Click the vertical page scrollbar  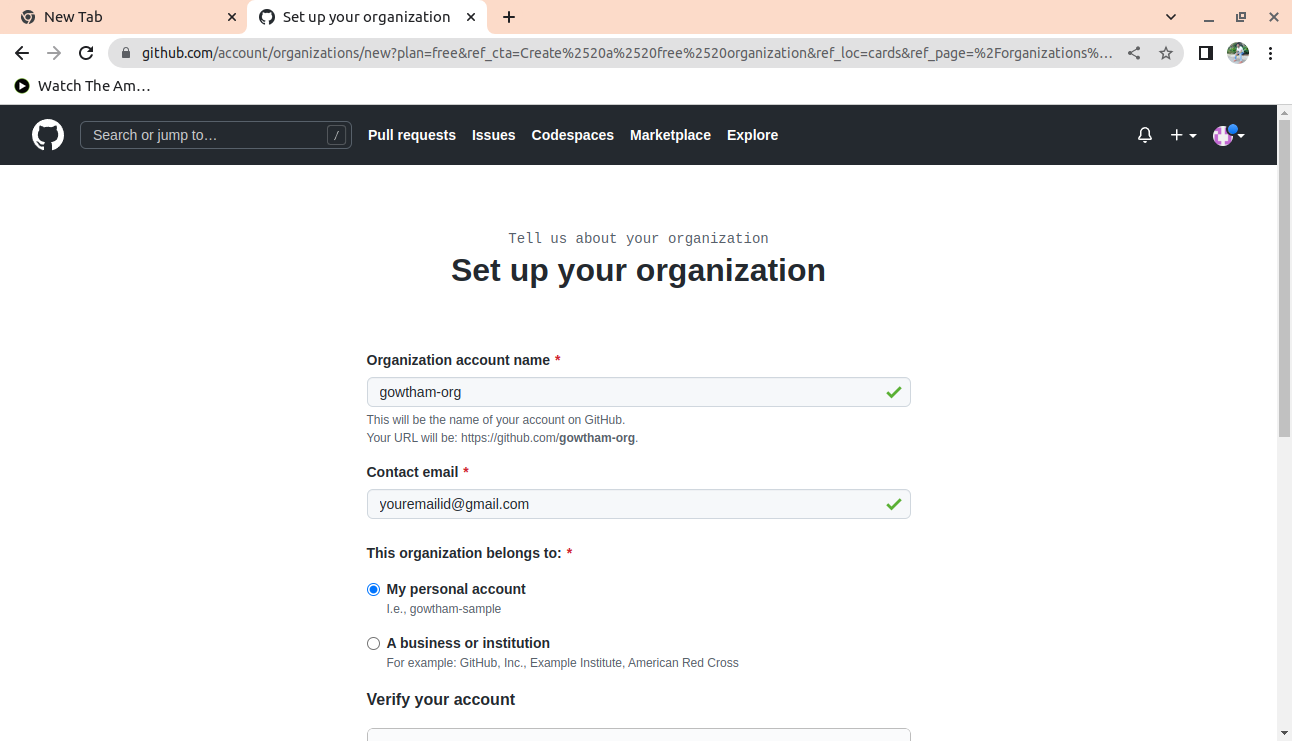(x=1284, y=300)
